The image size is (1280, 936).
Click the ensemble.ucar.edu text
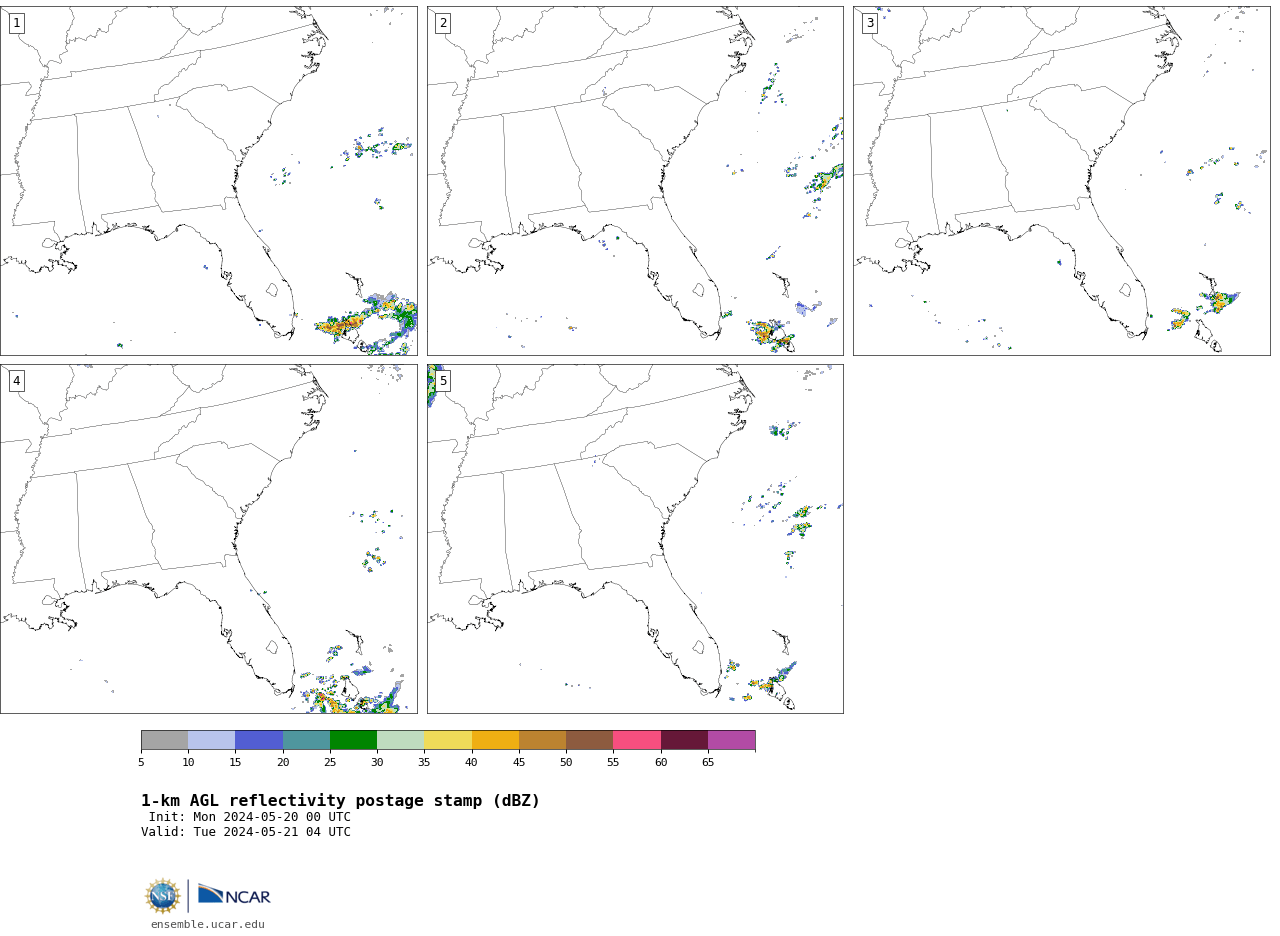[208, 925]
